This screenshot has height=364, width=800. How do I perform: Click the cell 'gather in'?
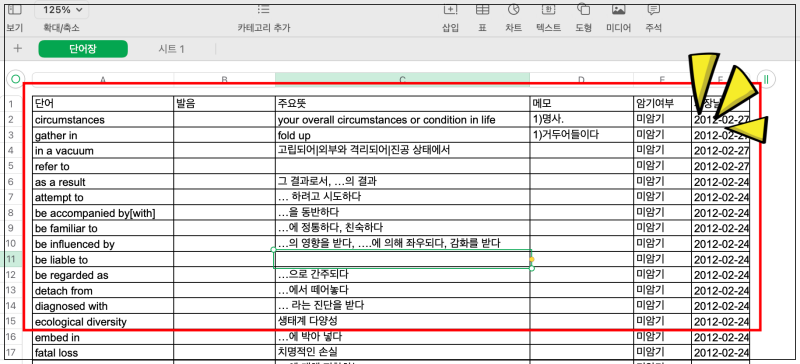(103, 135)
